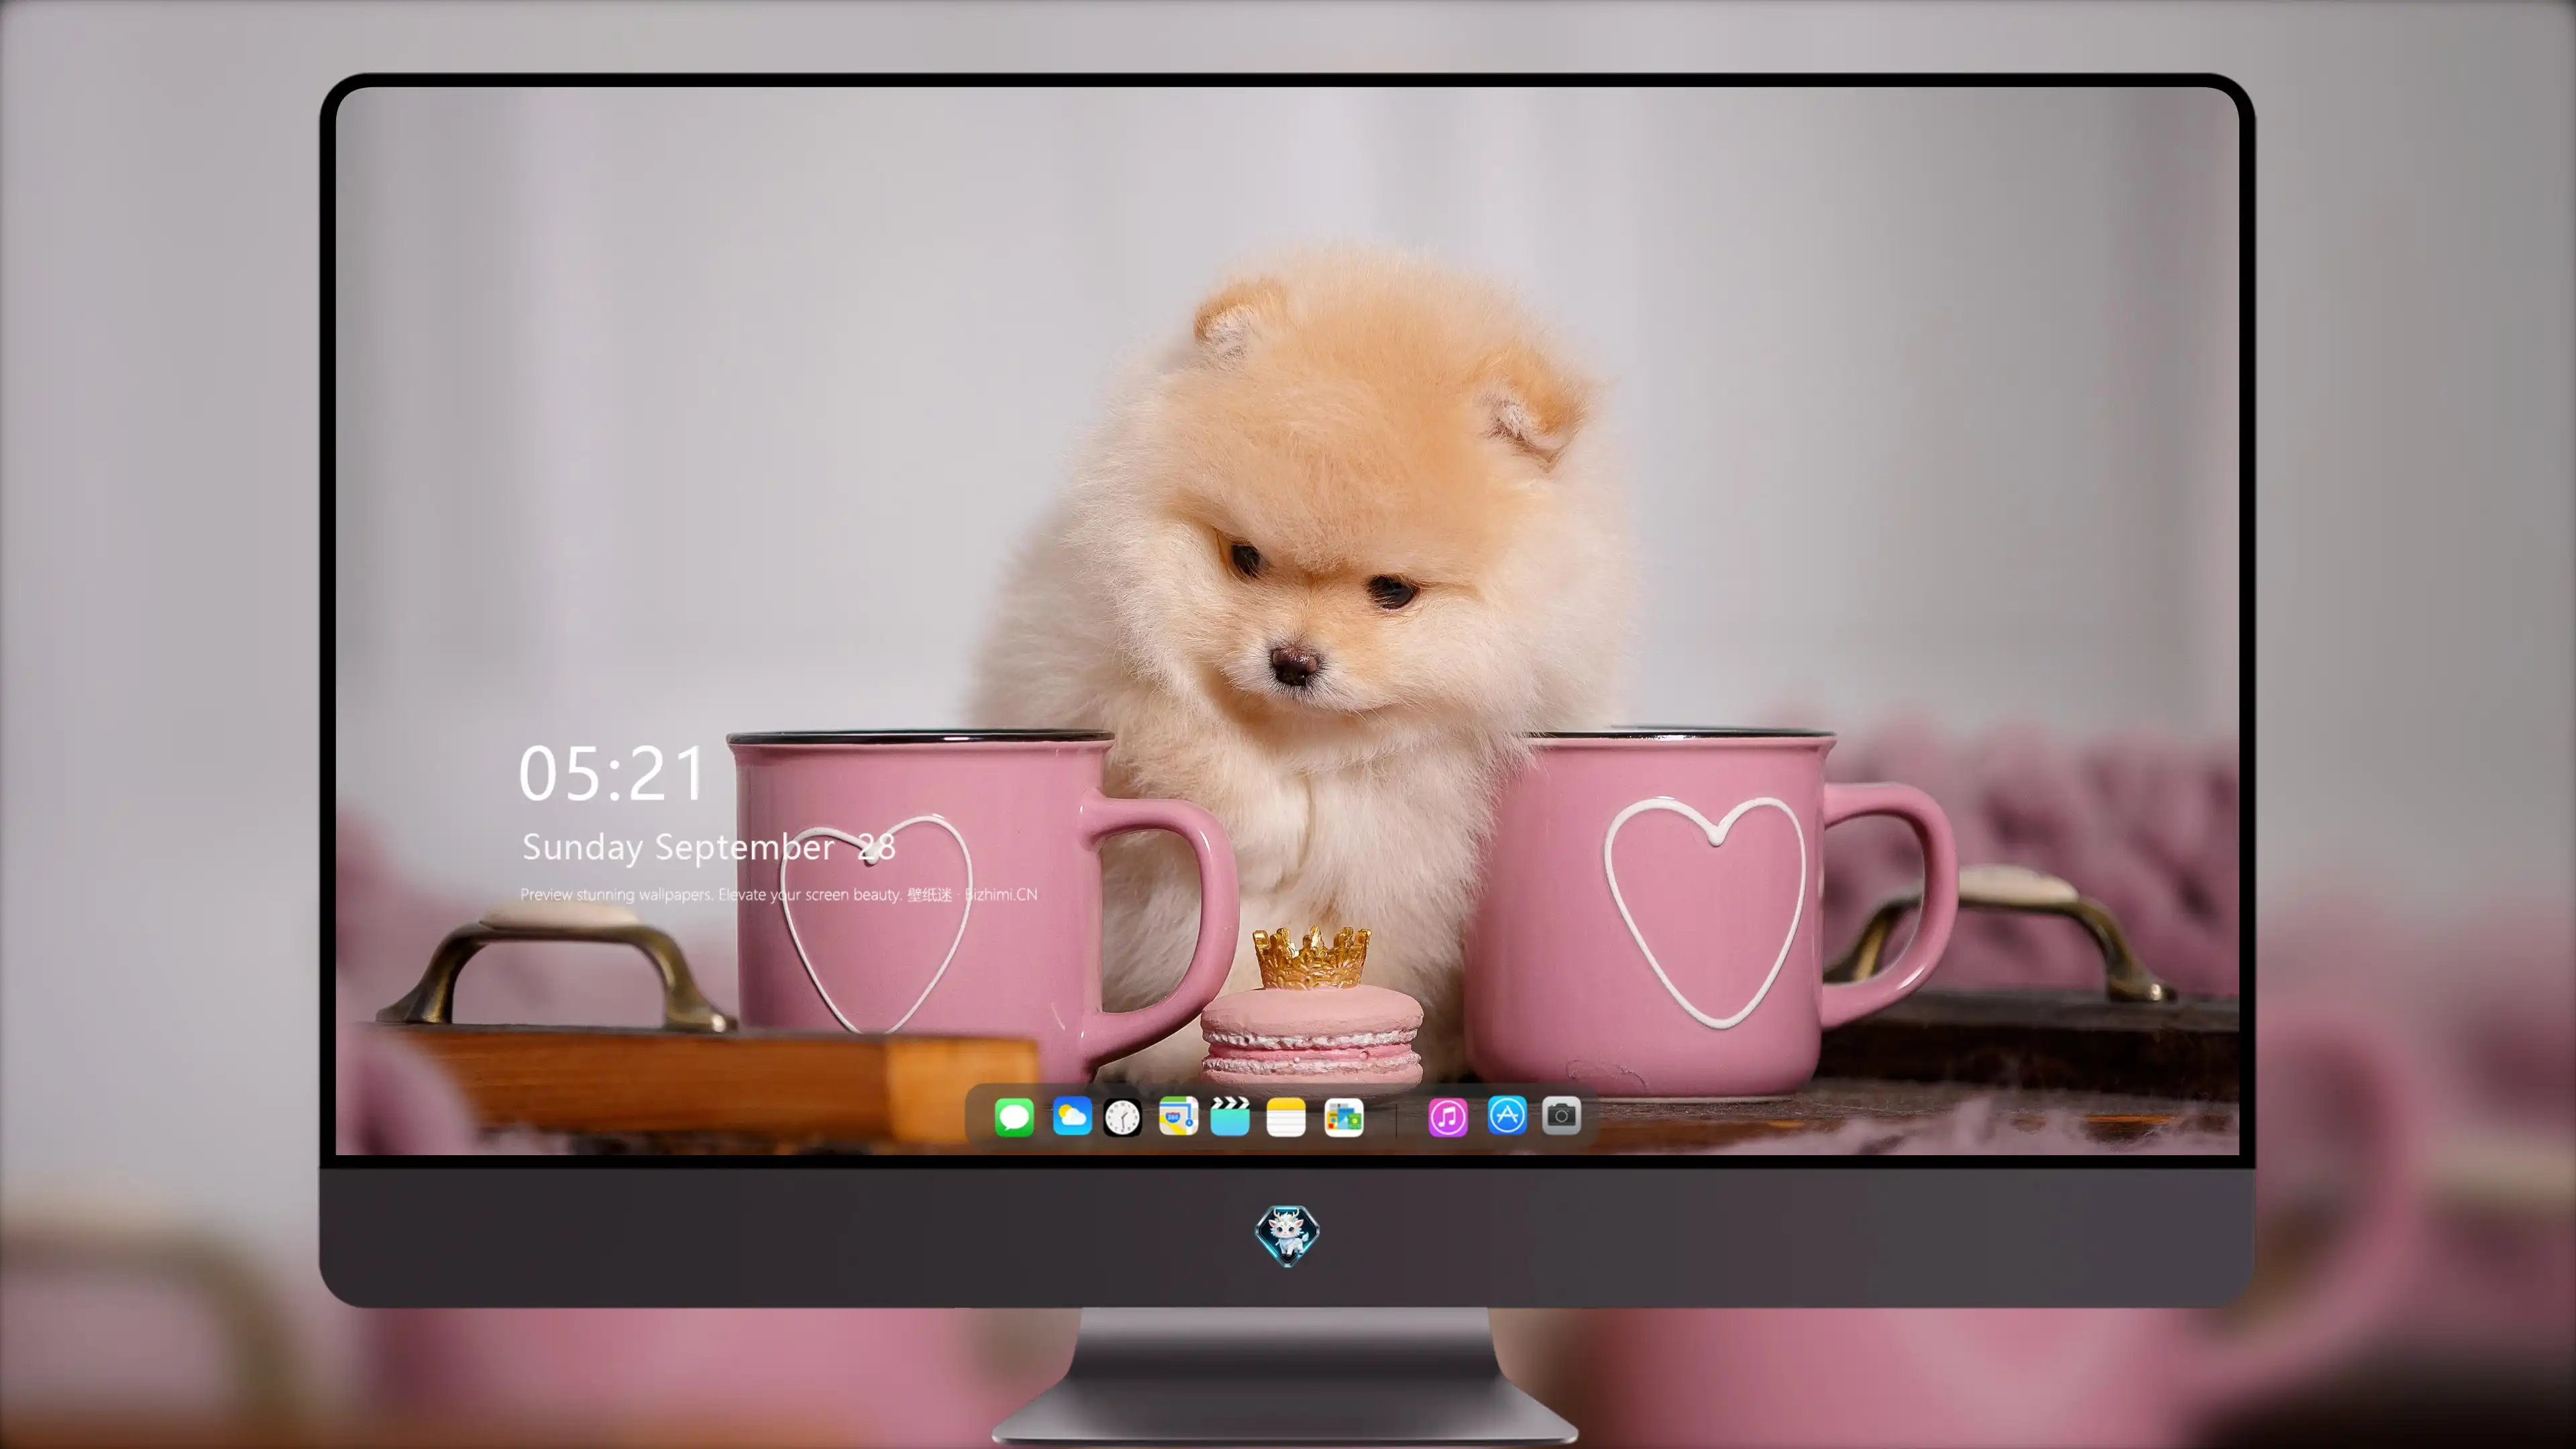
Task: Launch the Maps app from the dock
Action: (x=1178, y=1117)
